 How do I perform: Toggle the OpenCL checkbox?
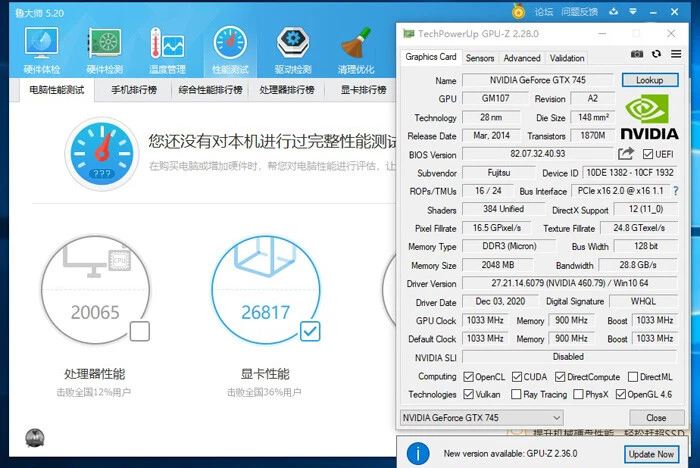[468, 377]
